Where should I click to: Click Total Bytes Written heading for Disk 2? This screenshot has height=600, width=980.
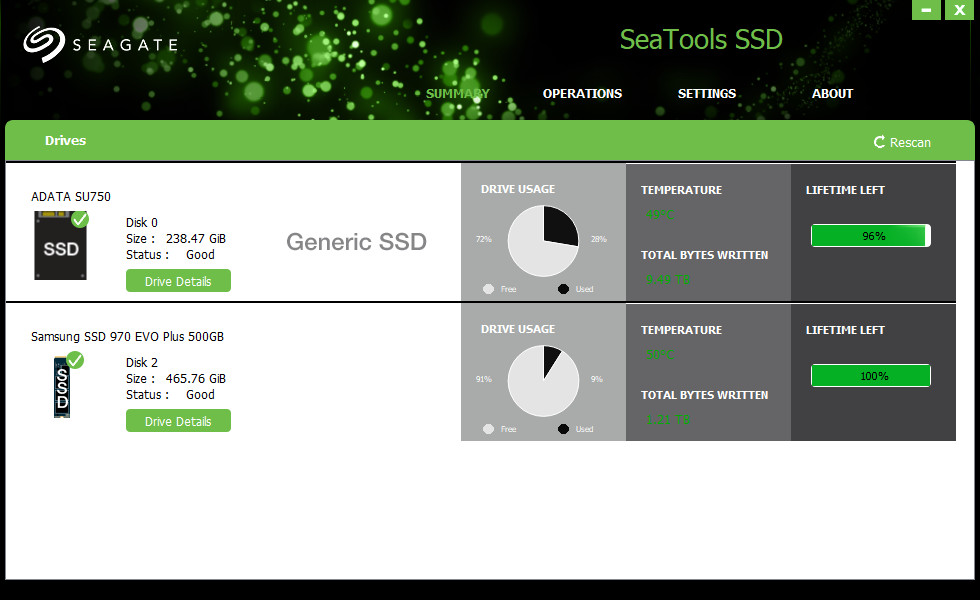coord(704,395)
